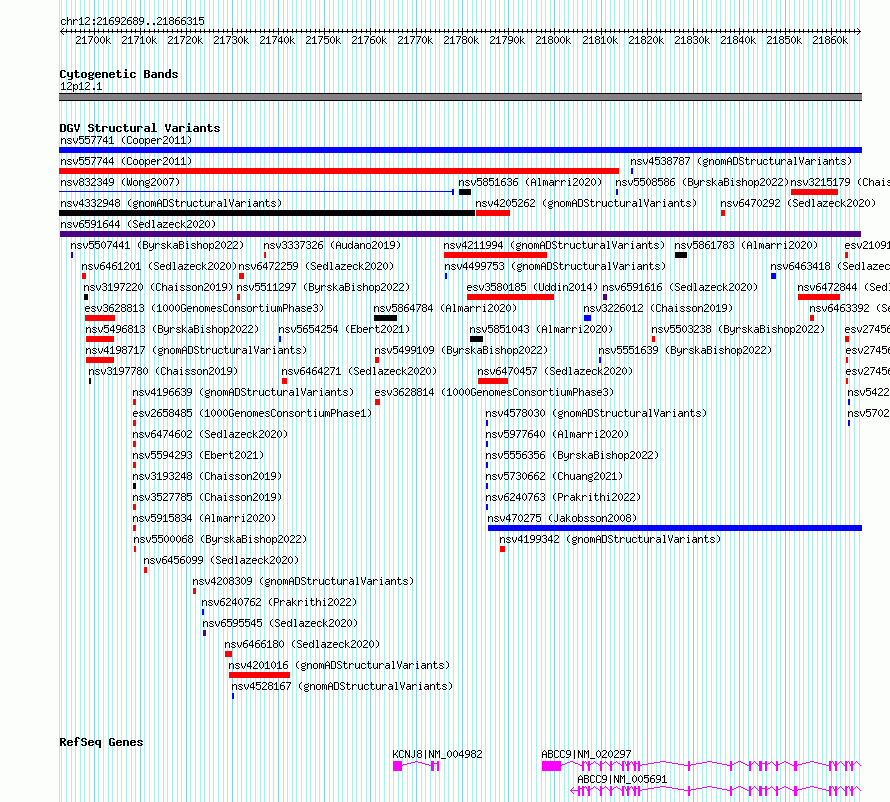Select red bar under nsv4205262
This screenshot has height=802, width=890.
point(493,213)
